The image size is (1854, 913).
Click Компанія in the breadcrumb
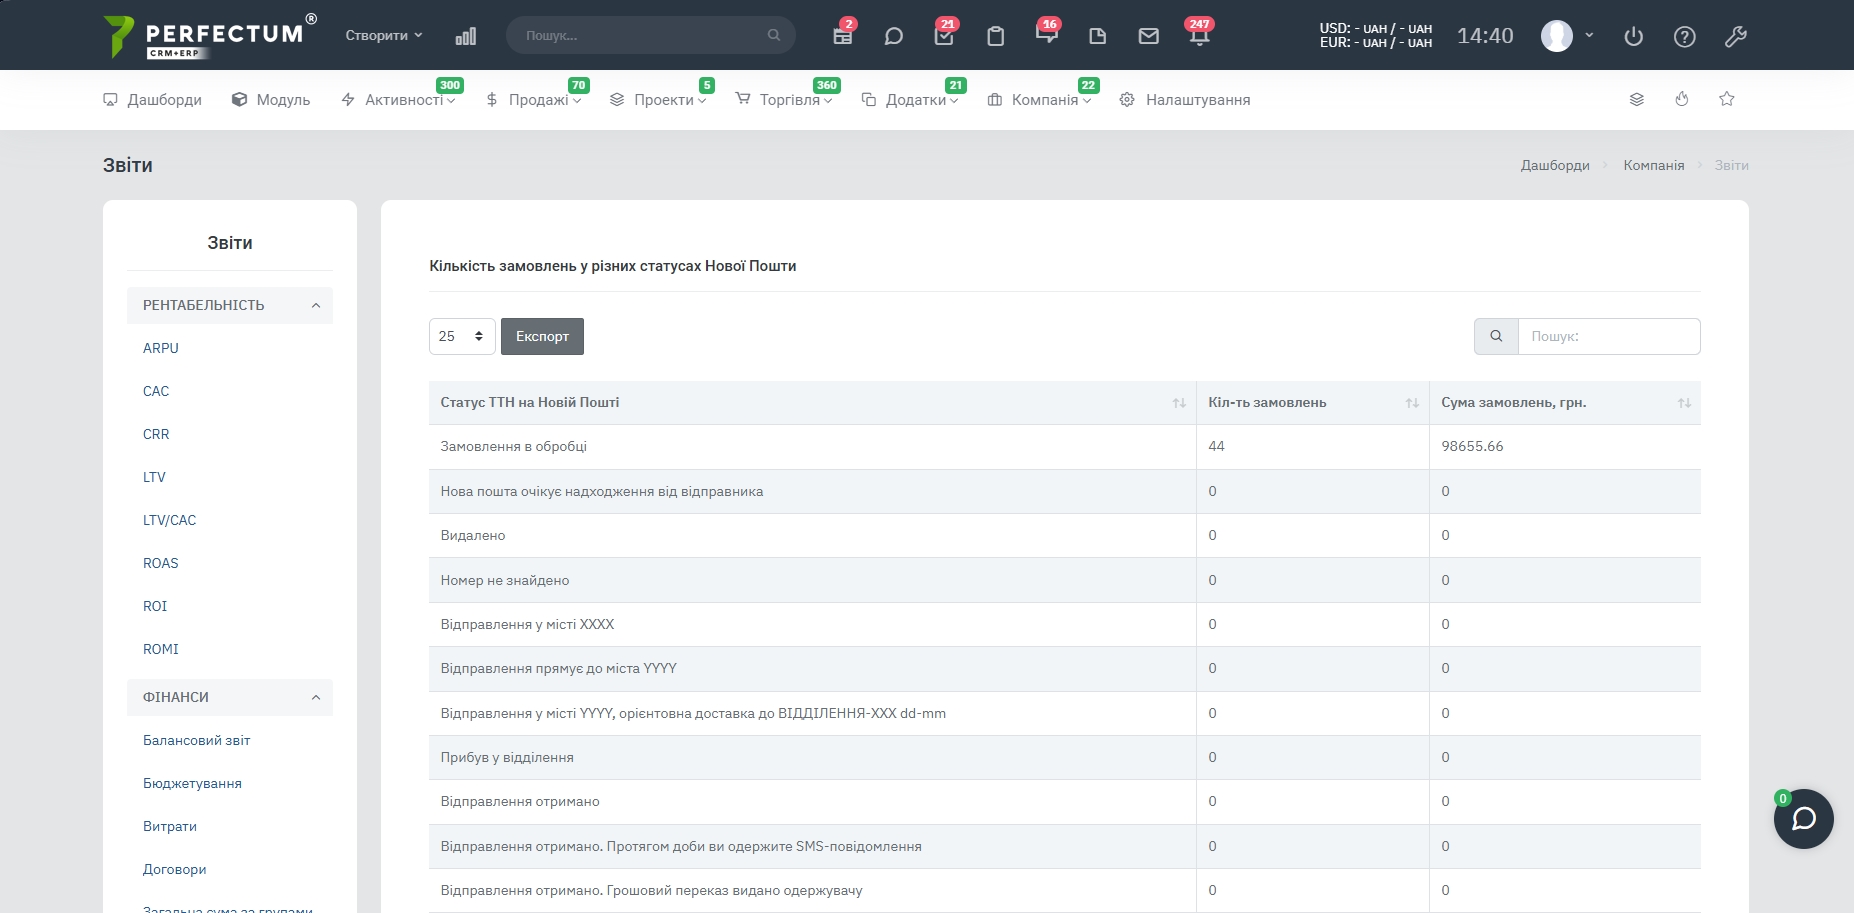[1654, 165]
